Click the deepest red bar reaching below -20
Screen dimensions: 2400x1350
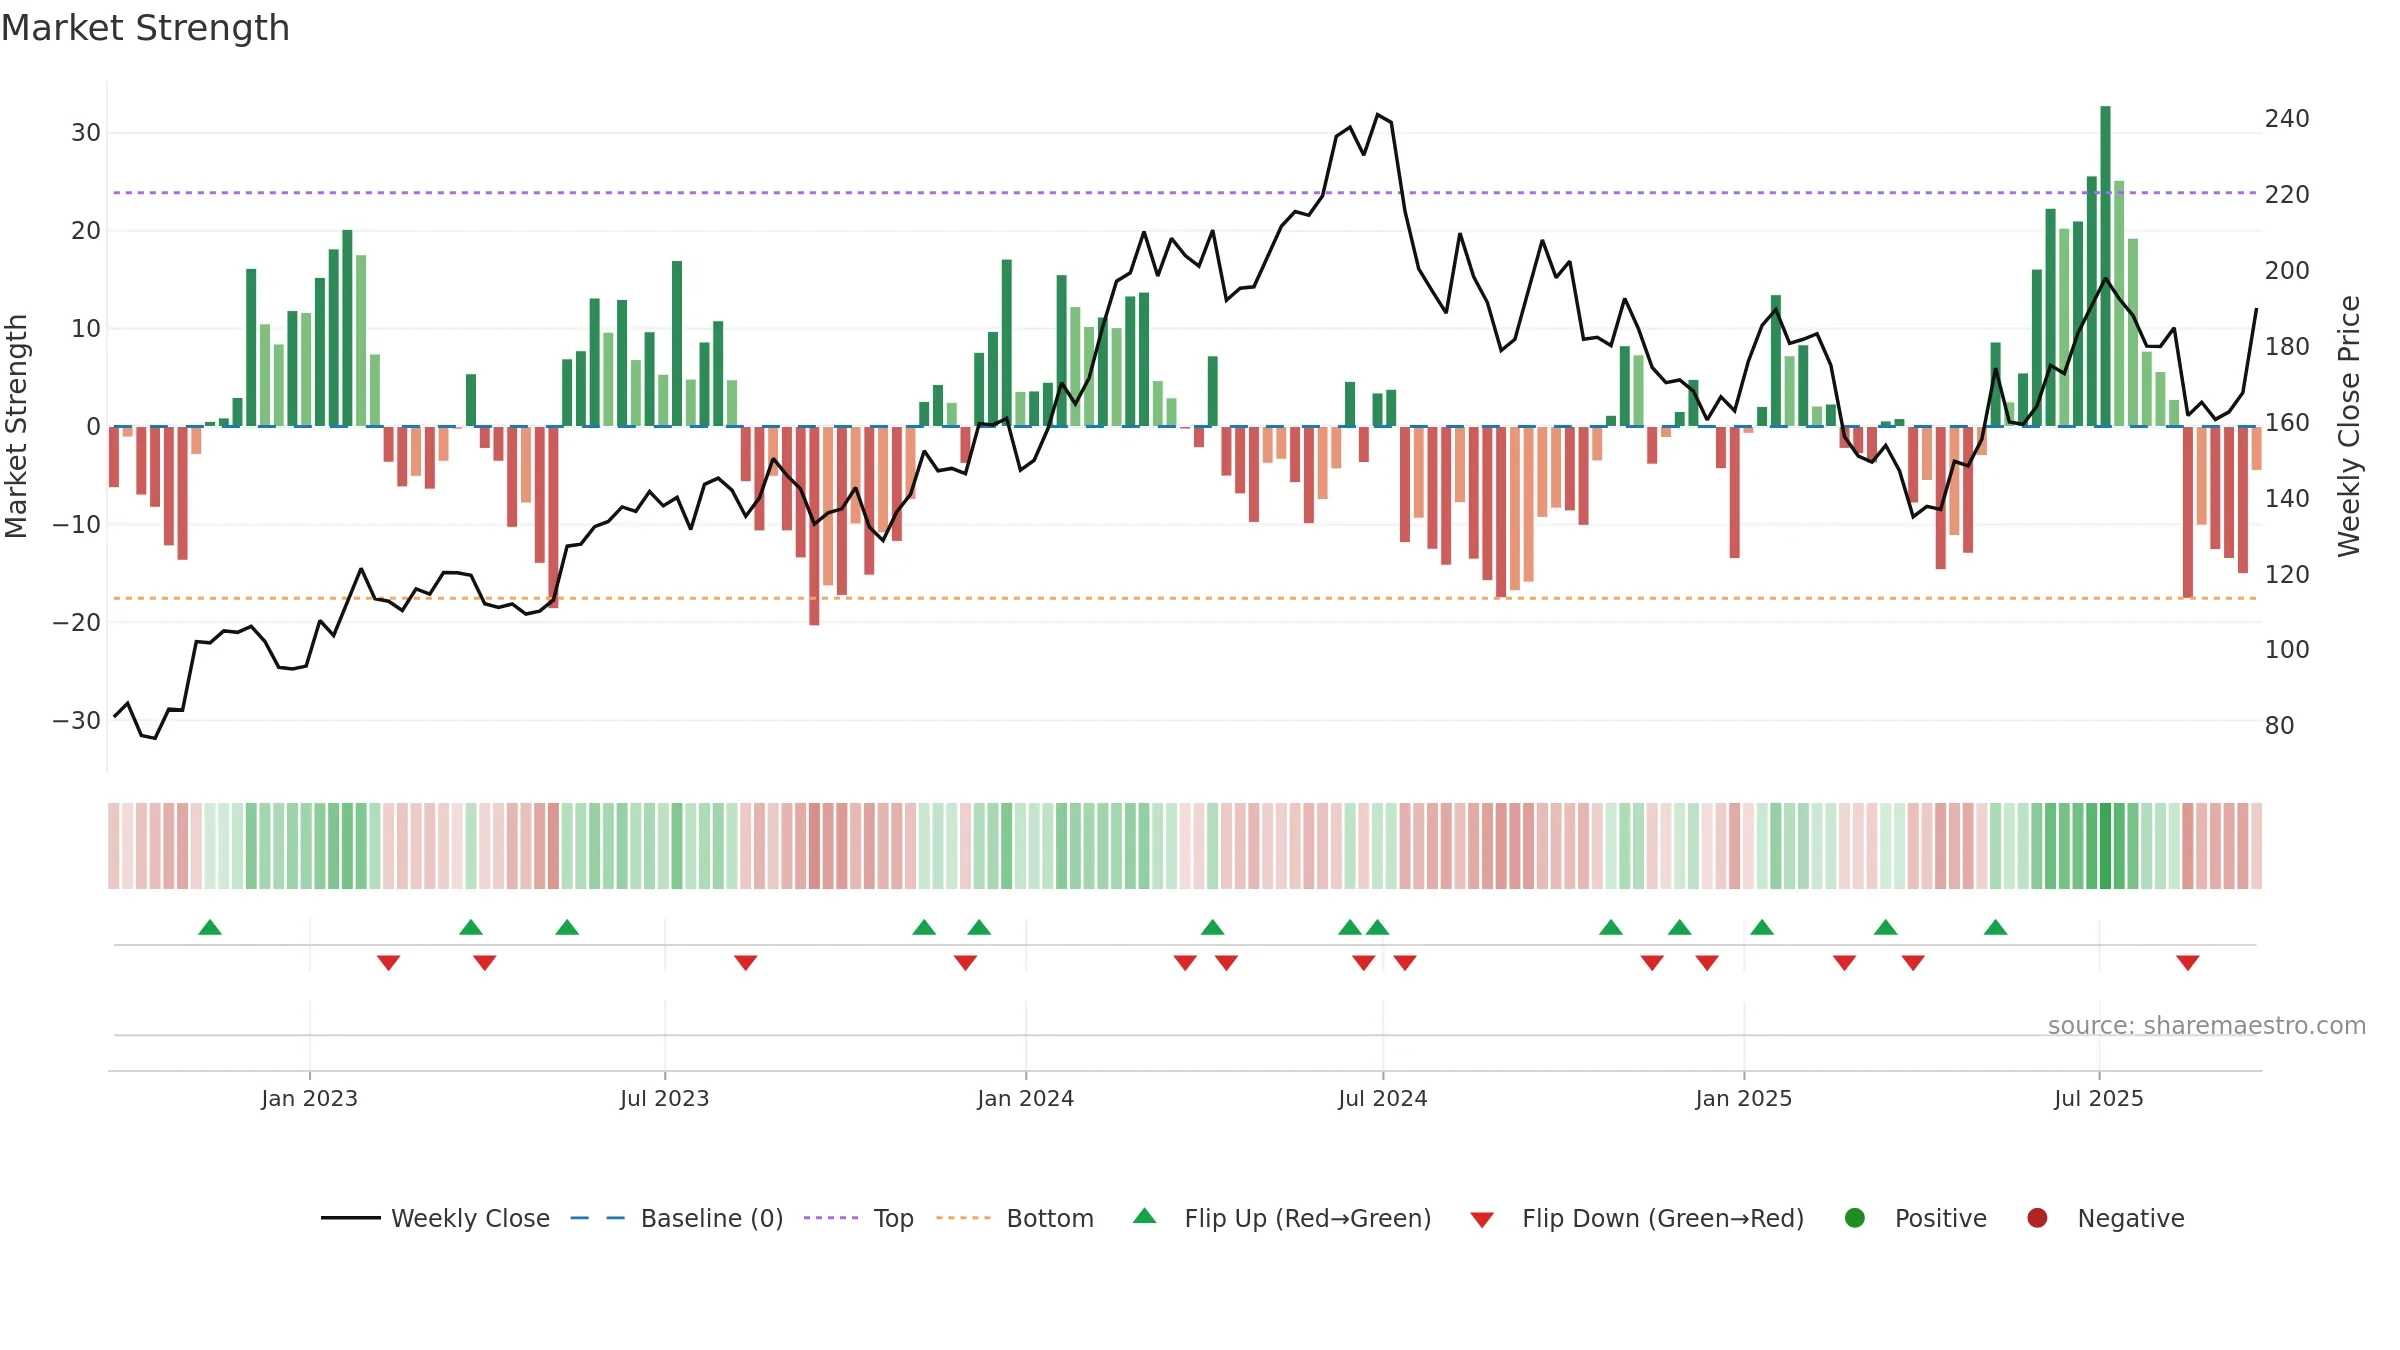click(x=814, y=526)
